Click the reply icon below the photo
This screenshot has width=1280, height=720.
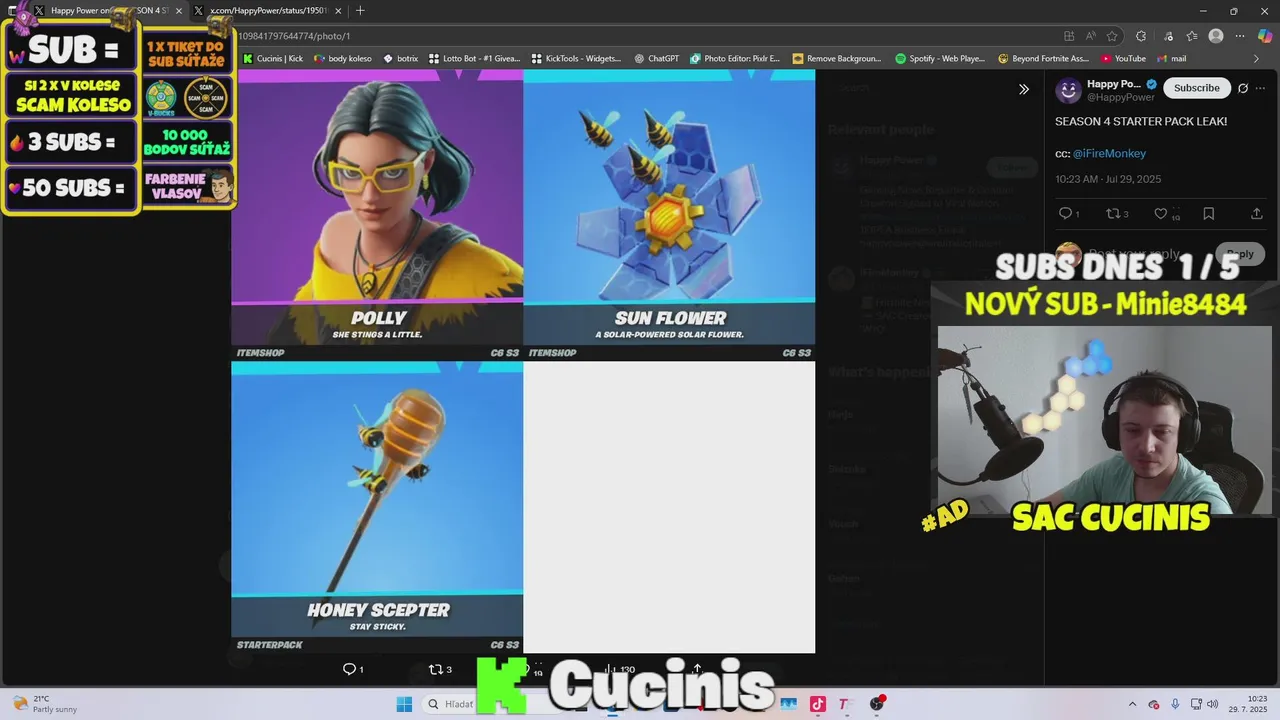coord(350,669)
